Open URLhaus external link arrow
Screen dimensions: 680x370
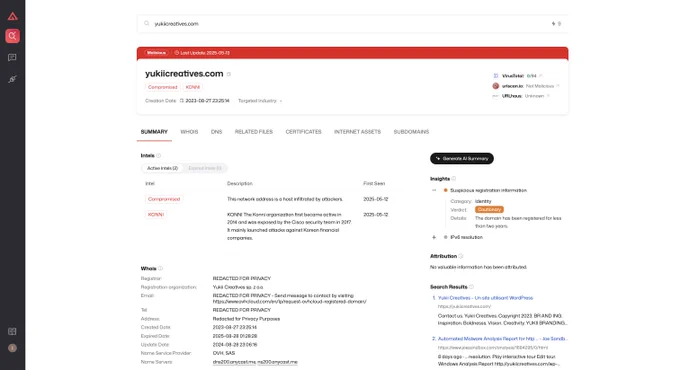548,96
